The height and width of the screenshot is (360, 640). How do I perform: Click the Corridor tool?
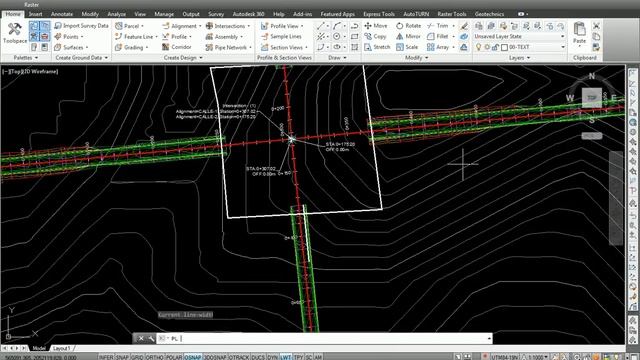coord(177,47)
